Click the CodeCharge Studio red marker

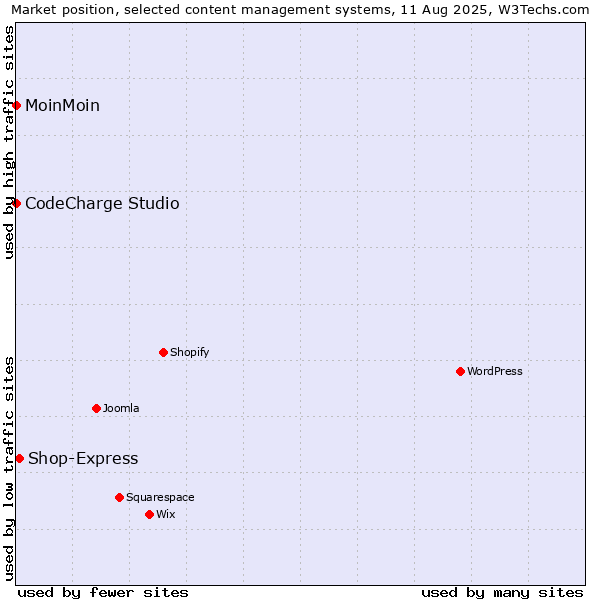click(16, 203)
